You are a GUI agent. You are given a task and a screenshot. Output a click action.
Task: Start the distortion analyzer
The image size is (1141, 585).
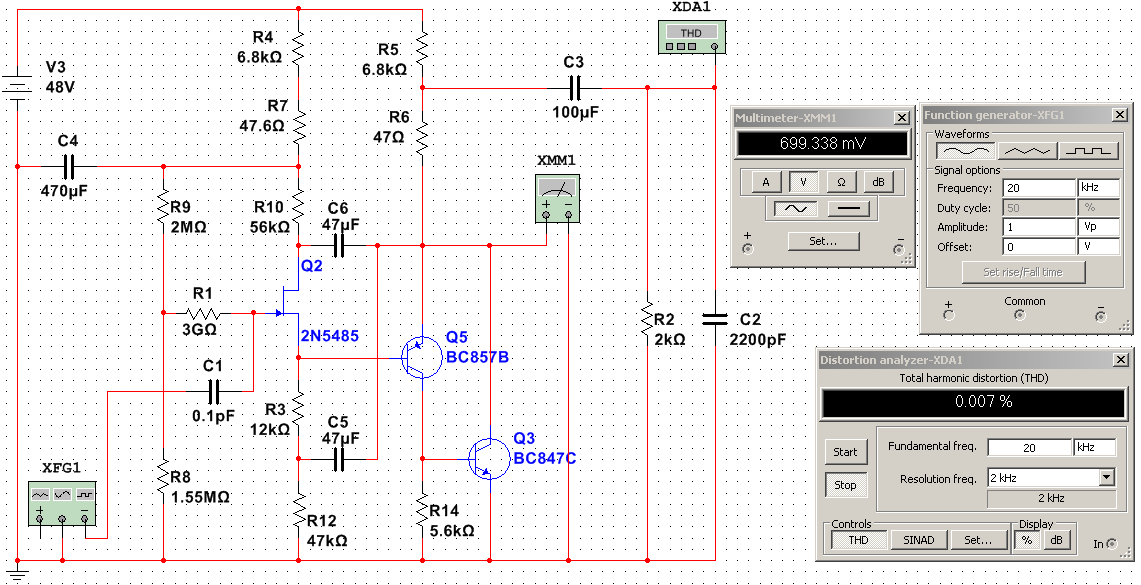coord(846,452)
